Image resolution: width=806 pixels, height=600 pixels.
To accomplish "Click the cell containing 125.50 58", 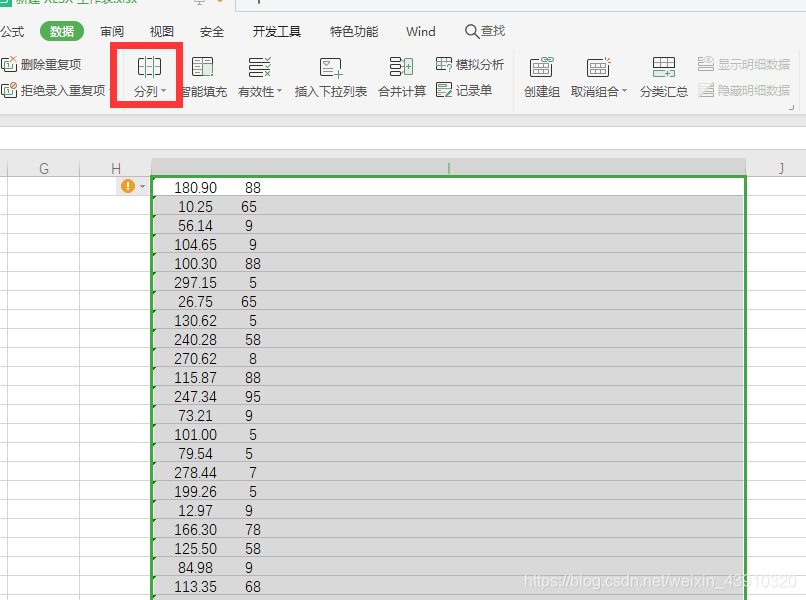I will coord(449,548).
